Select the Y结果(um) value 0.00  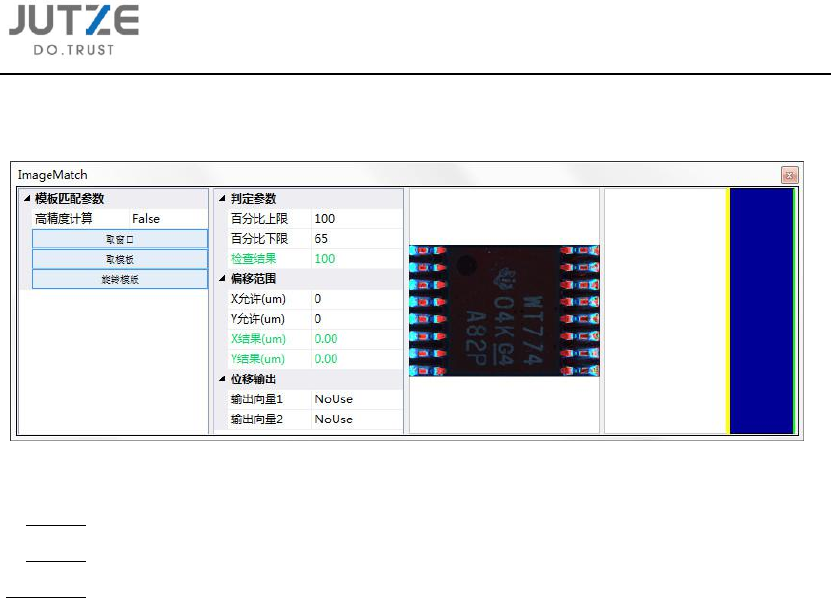(x=357, y=359)
